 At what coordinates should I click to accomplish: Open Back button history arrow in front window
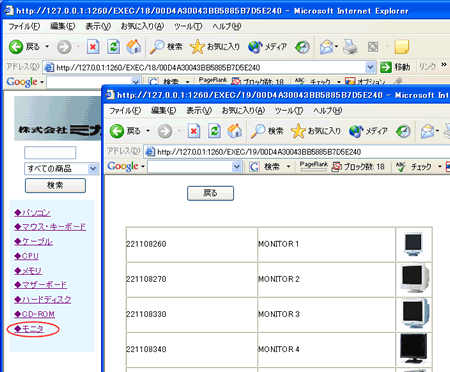(x=148, y=131)
